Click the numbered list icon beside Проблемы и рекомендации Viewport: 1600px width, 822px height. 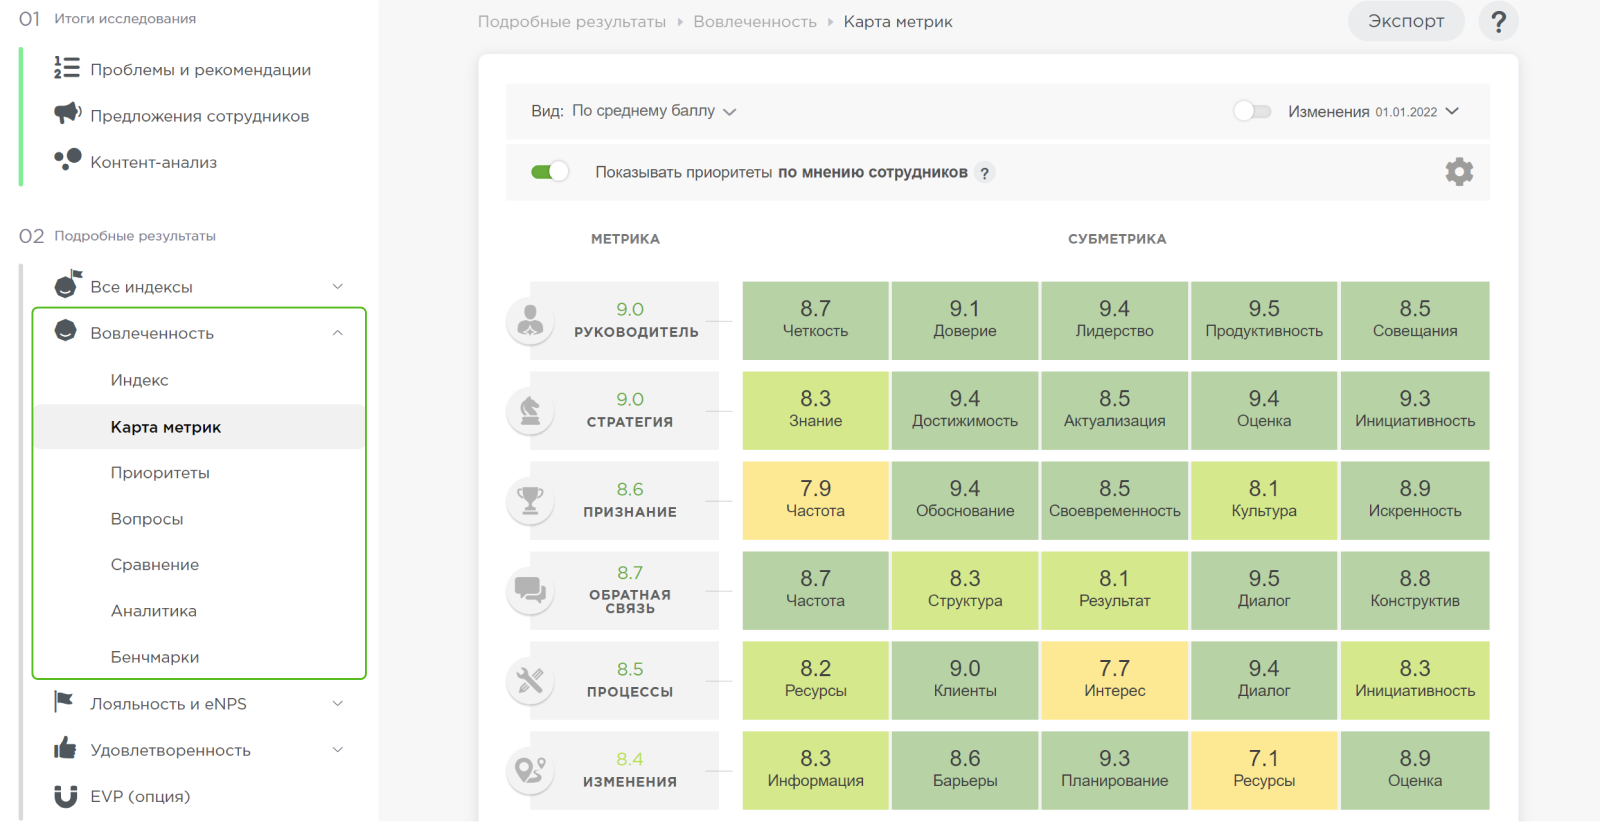66,68
